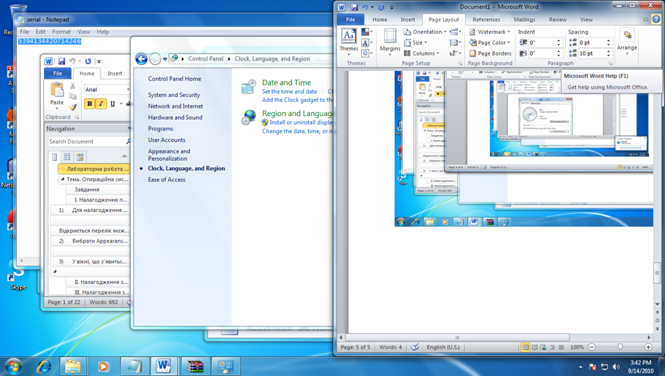Open the Size dropdown in Page Setup
This screenshot has width=666, height=377.
[415, 42]
